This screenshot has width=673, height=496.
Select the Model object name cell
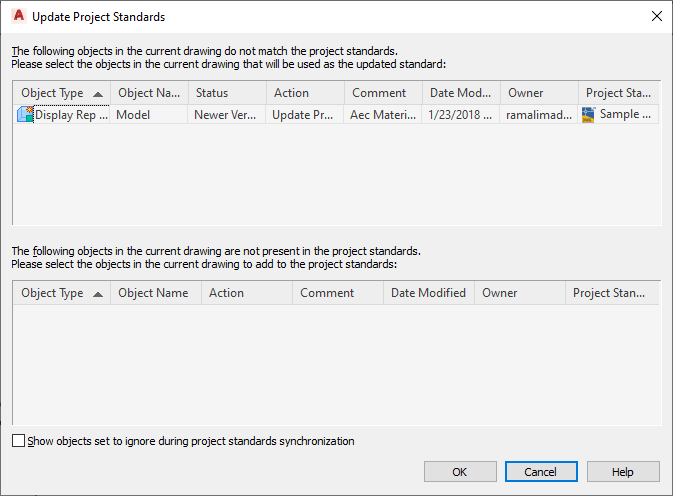pyautogui.click(x=148, y=115)
